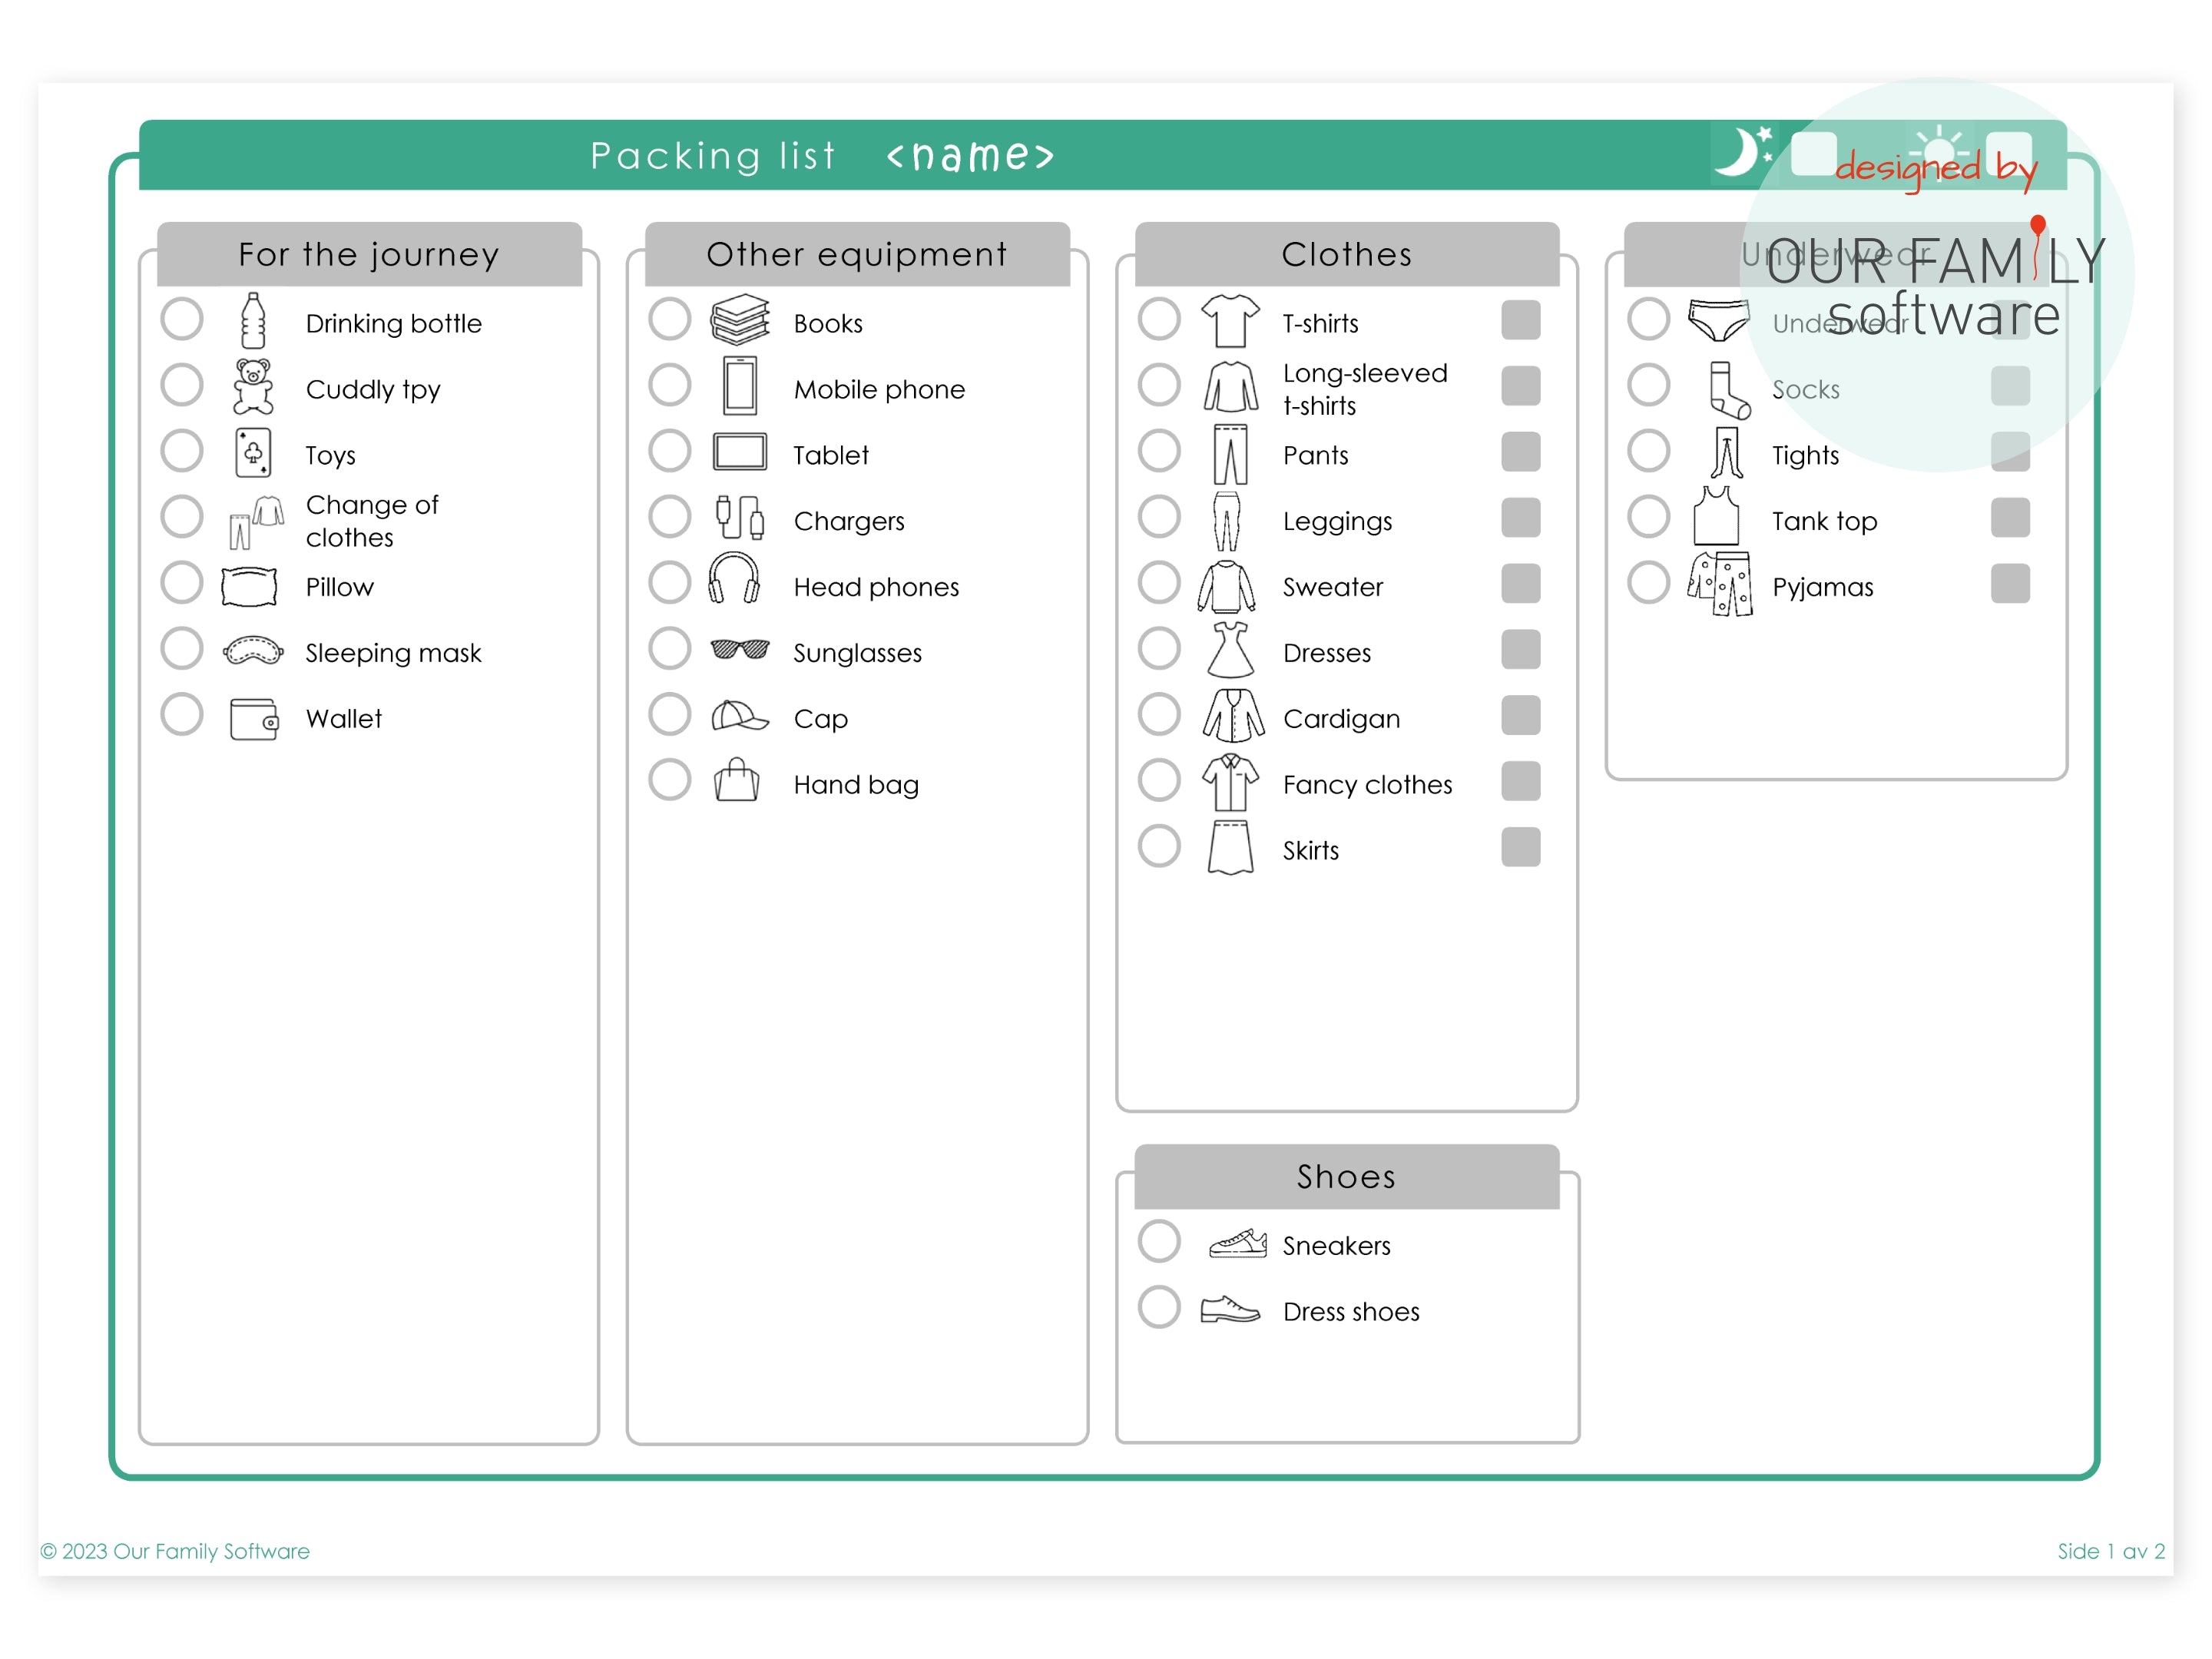Click the For the journey header
The width and height of the screenshot is (2212, 1659).
tap(369, 254)
